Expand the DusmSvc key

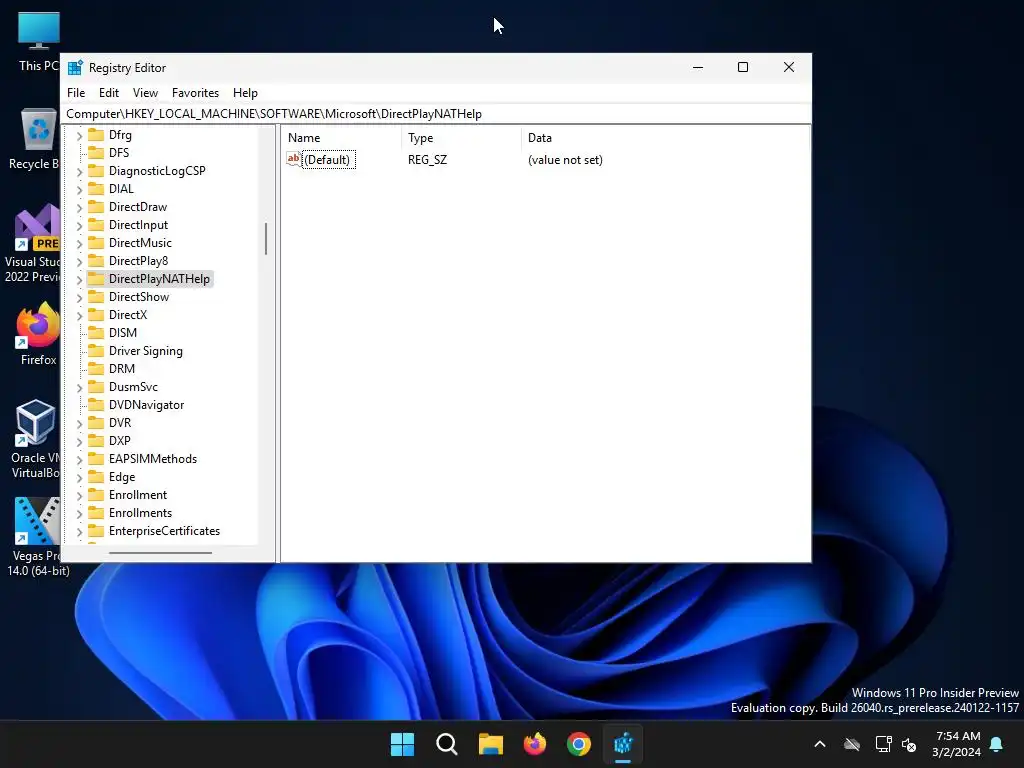(79, 388)
